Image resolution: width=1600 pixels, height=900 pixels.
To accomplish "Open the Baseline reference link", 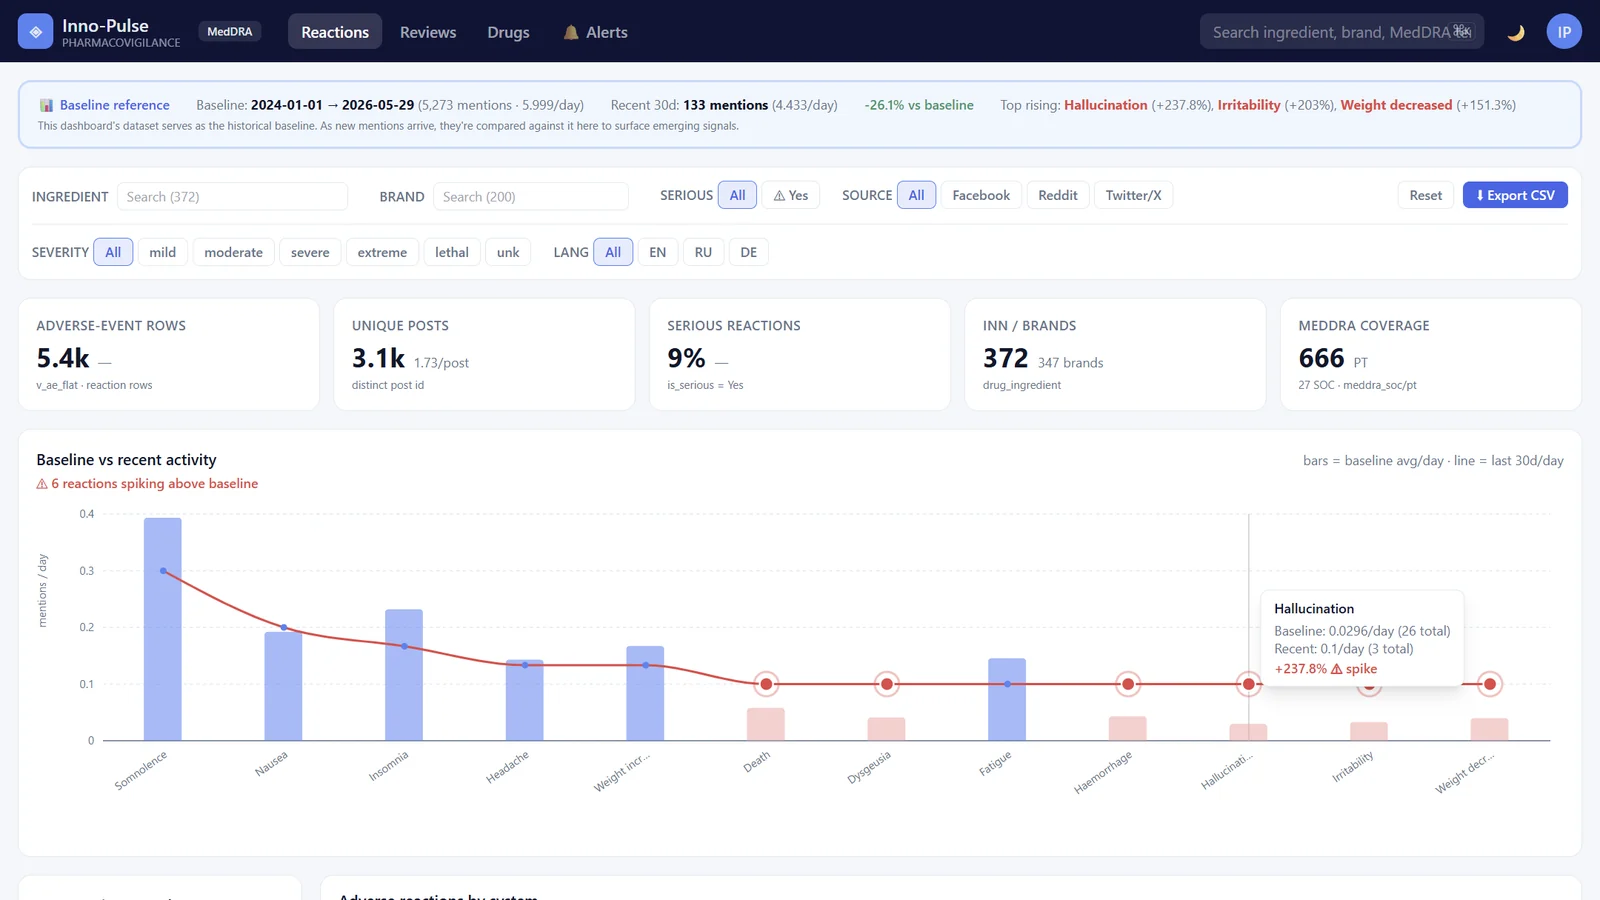I will pyautogui.click(x=115, y=105).
